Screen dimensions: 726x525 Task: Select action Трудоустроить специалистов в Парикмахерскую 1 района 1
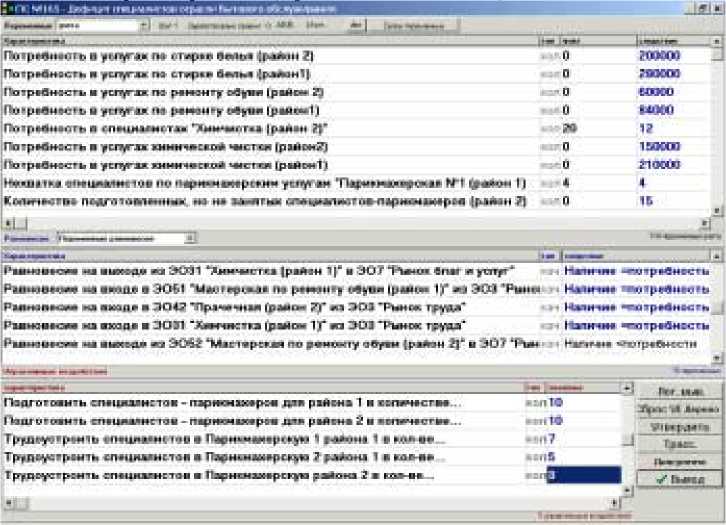(x=312, y=439)
